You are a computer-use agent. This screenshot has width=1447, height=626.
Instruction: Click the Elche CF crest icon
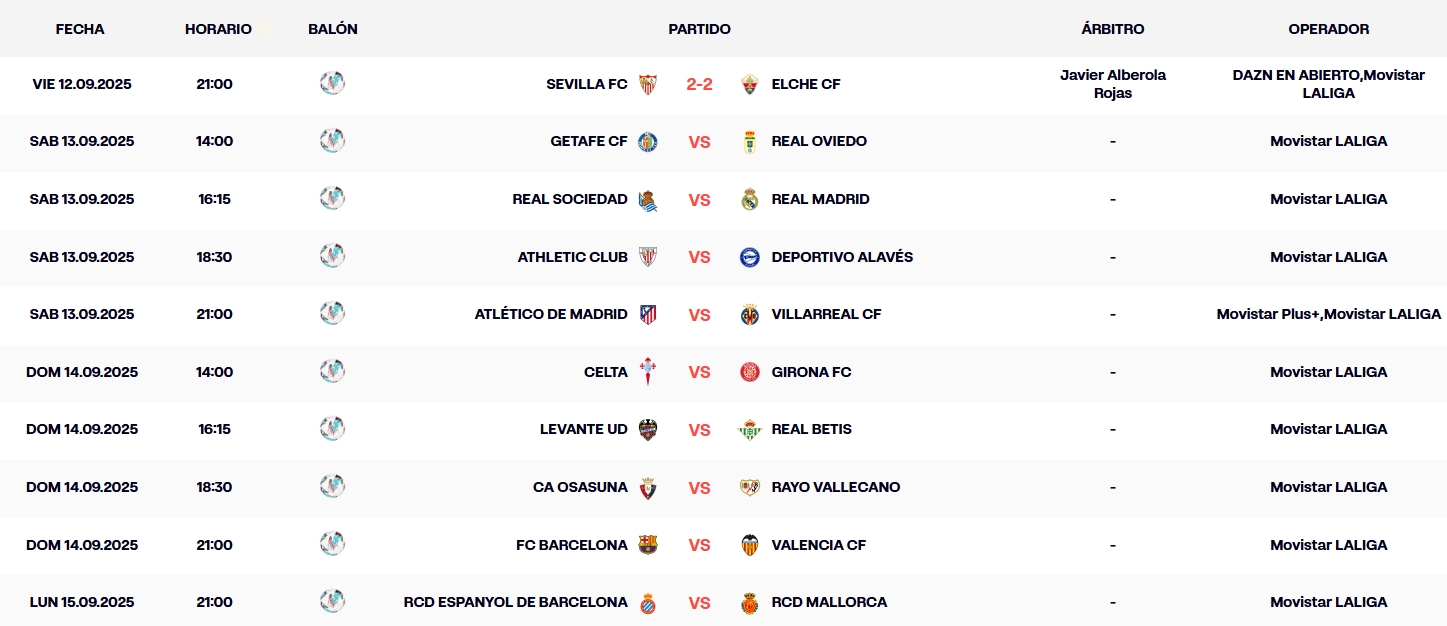(x=750, y=84)
